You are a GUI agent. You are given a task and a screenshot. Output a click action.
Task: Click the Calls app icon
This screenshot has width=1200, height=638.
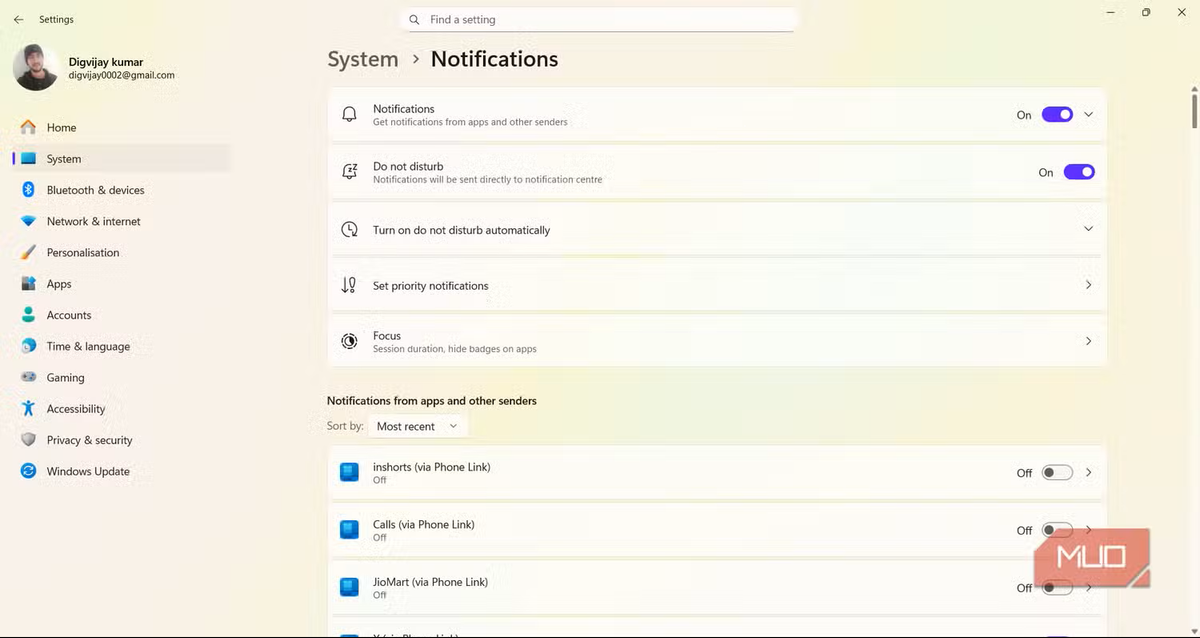click(x=349, y=530)
